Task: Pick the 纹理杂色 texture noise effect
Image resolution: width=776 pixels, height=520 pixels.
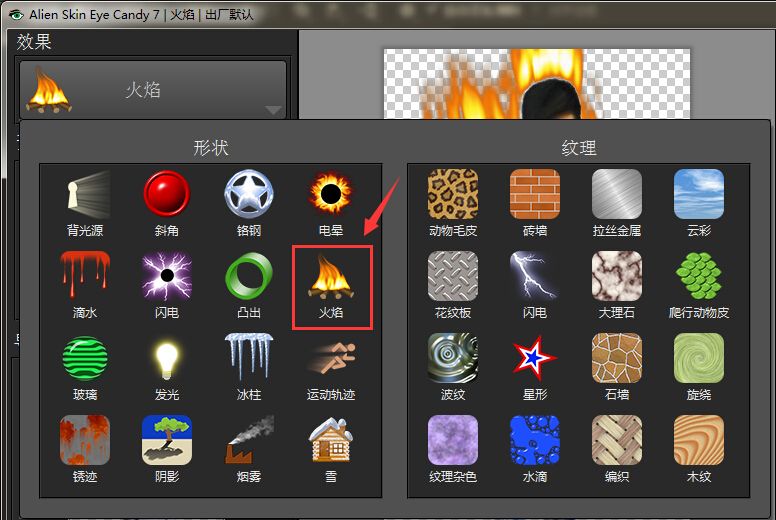Action: click(453, 449)
